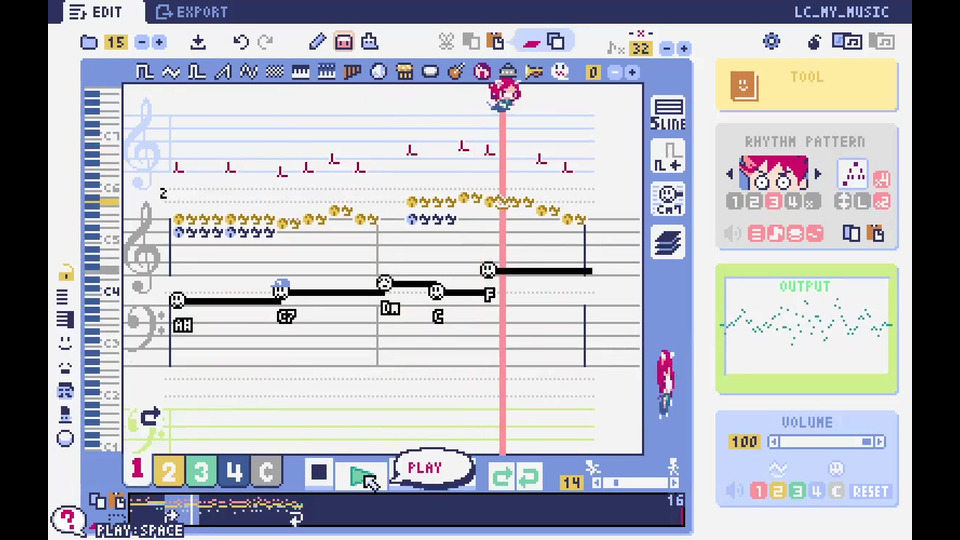
Task: Switch to the gray chord track C
Action: pyautogui.click(x=266, y=471)
